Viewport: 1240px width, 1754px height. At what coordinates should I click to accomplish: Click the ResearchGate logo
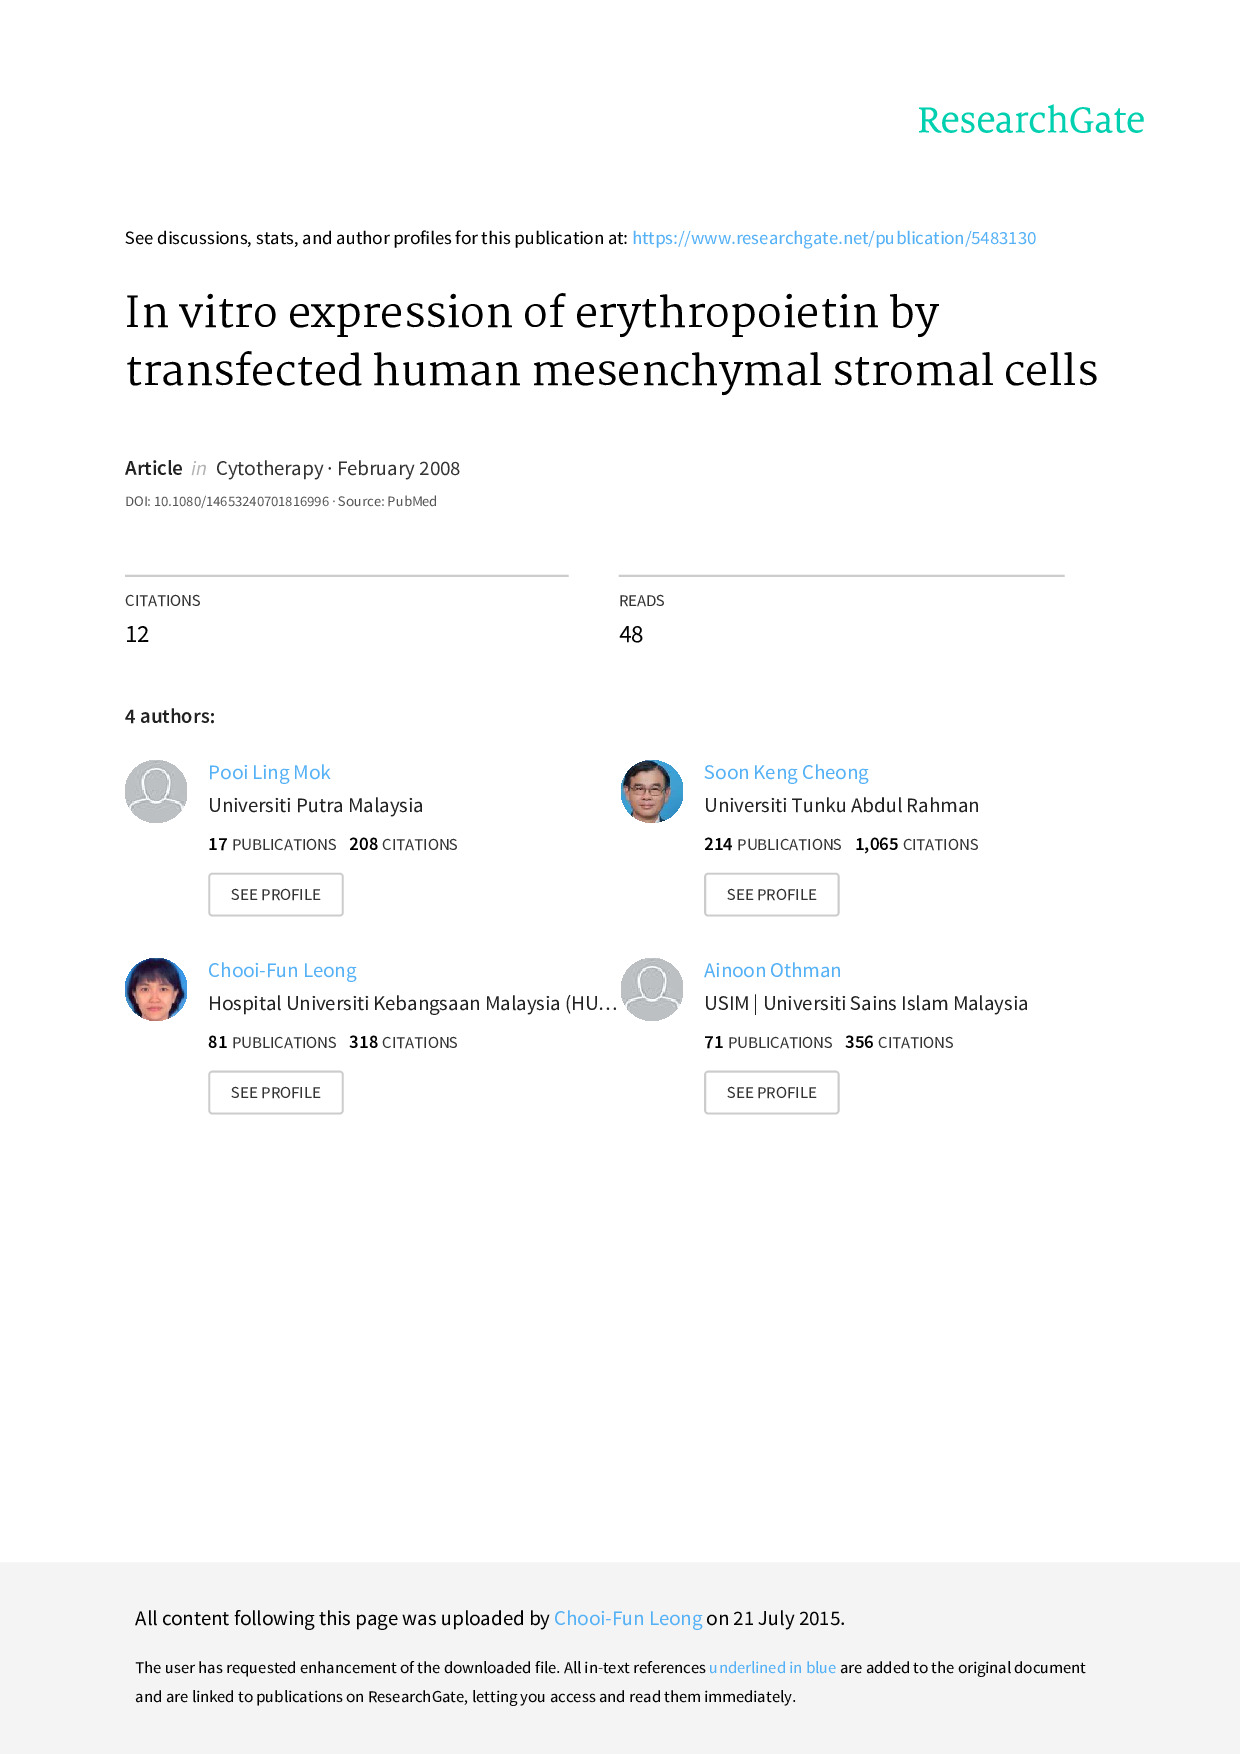pyautogui.click(x=1030, y=120)
